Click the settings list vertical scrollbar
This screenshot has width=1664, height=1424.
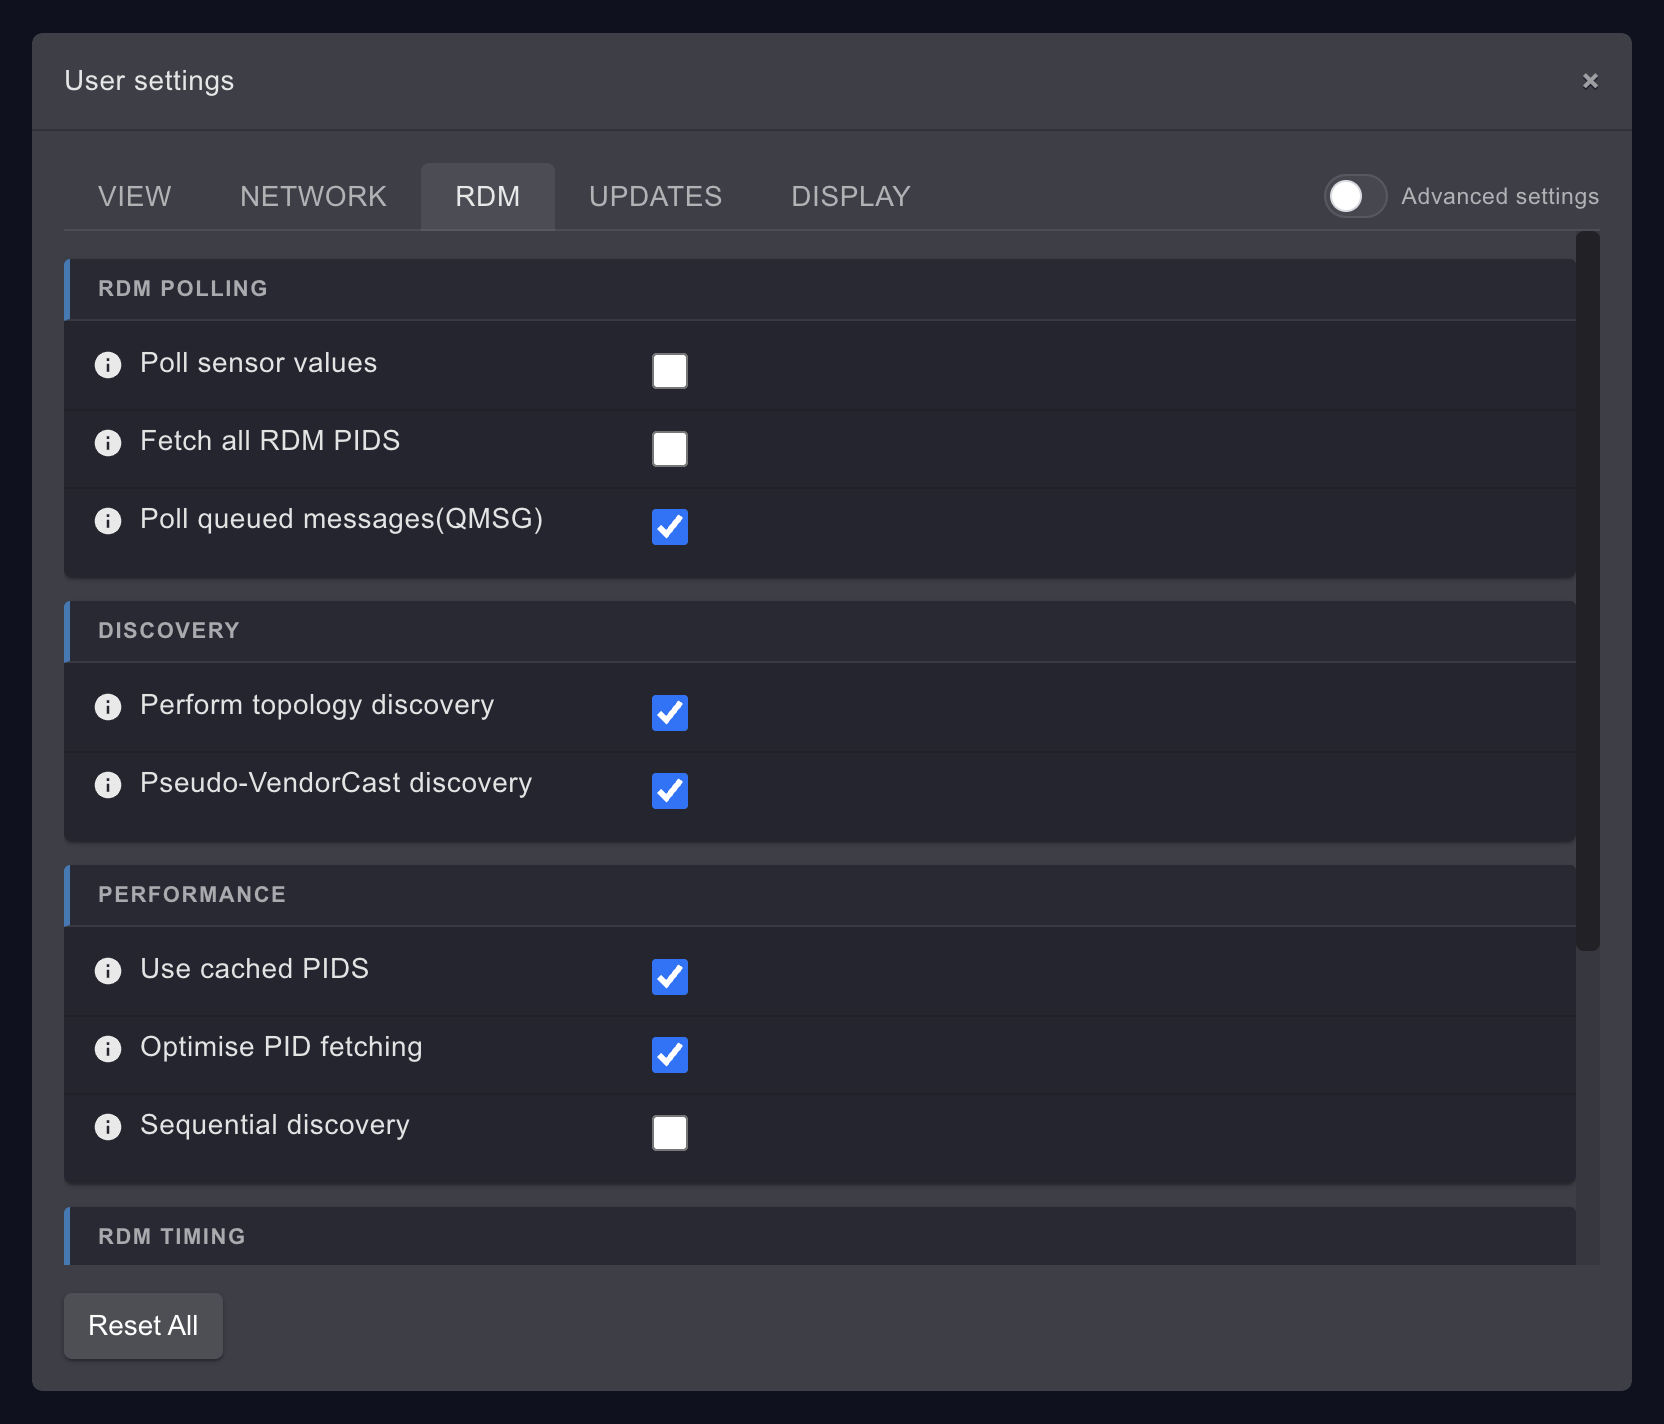click(1588, 591)
